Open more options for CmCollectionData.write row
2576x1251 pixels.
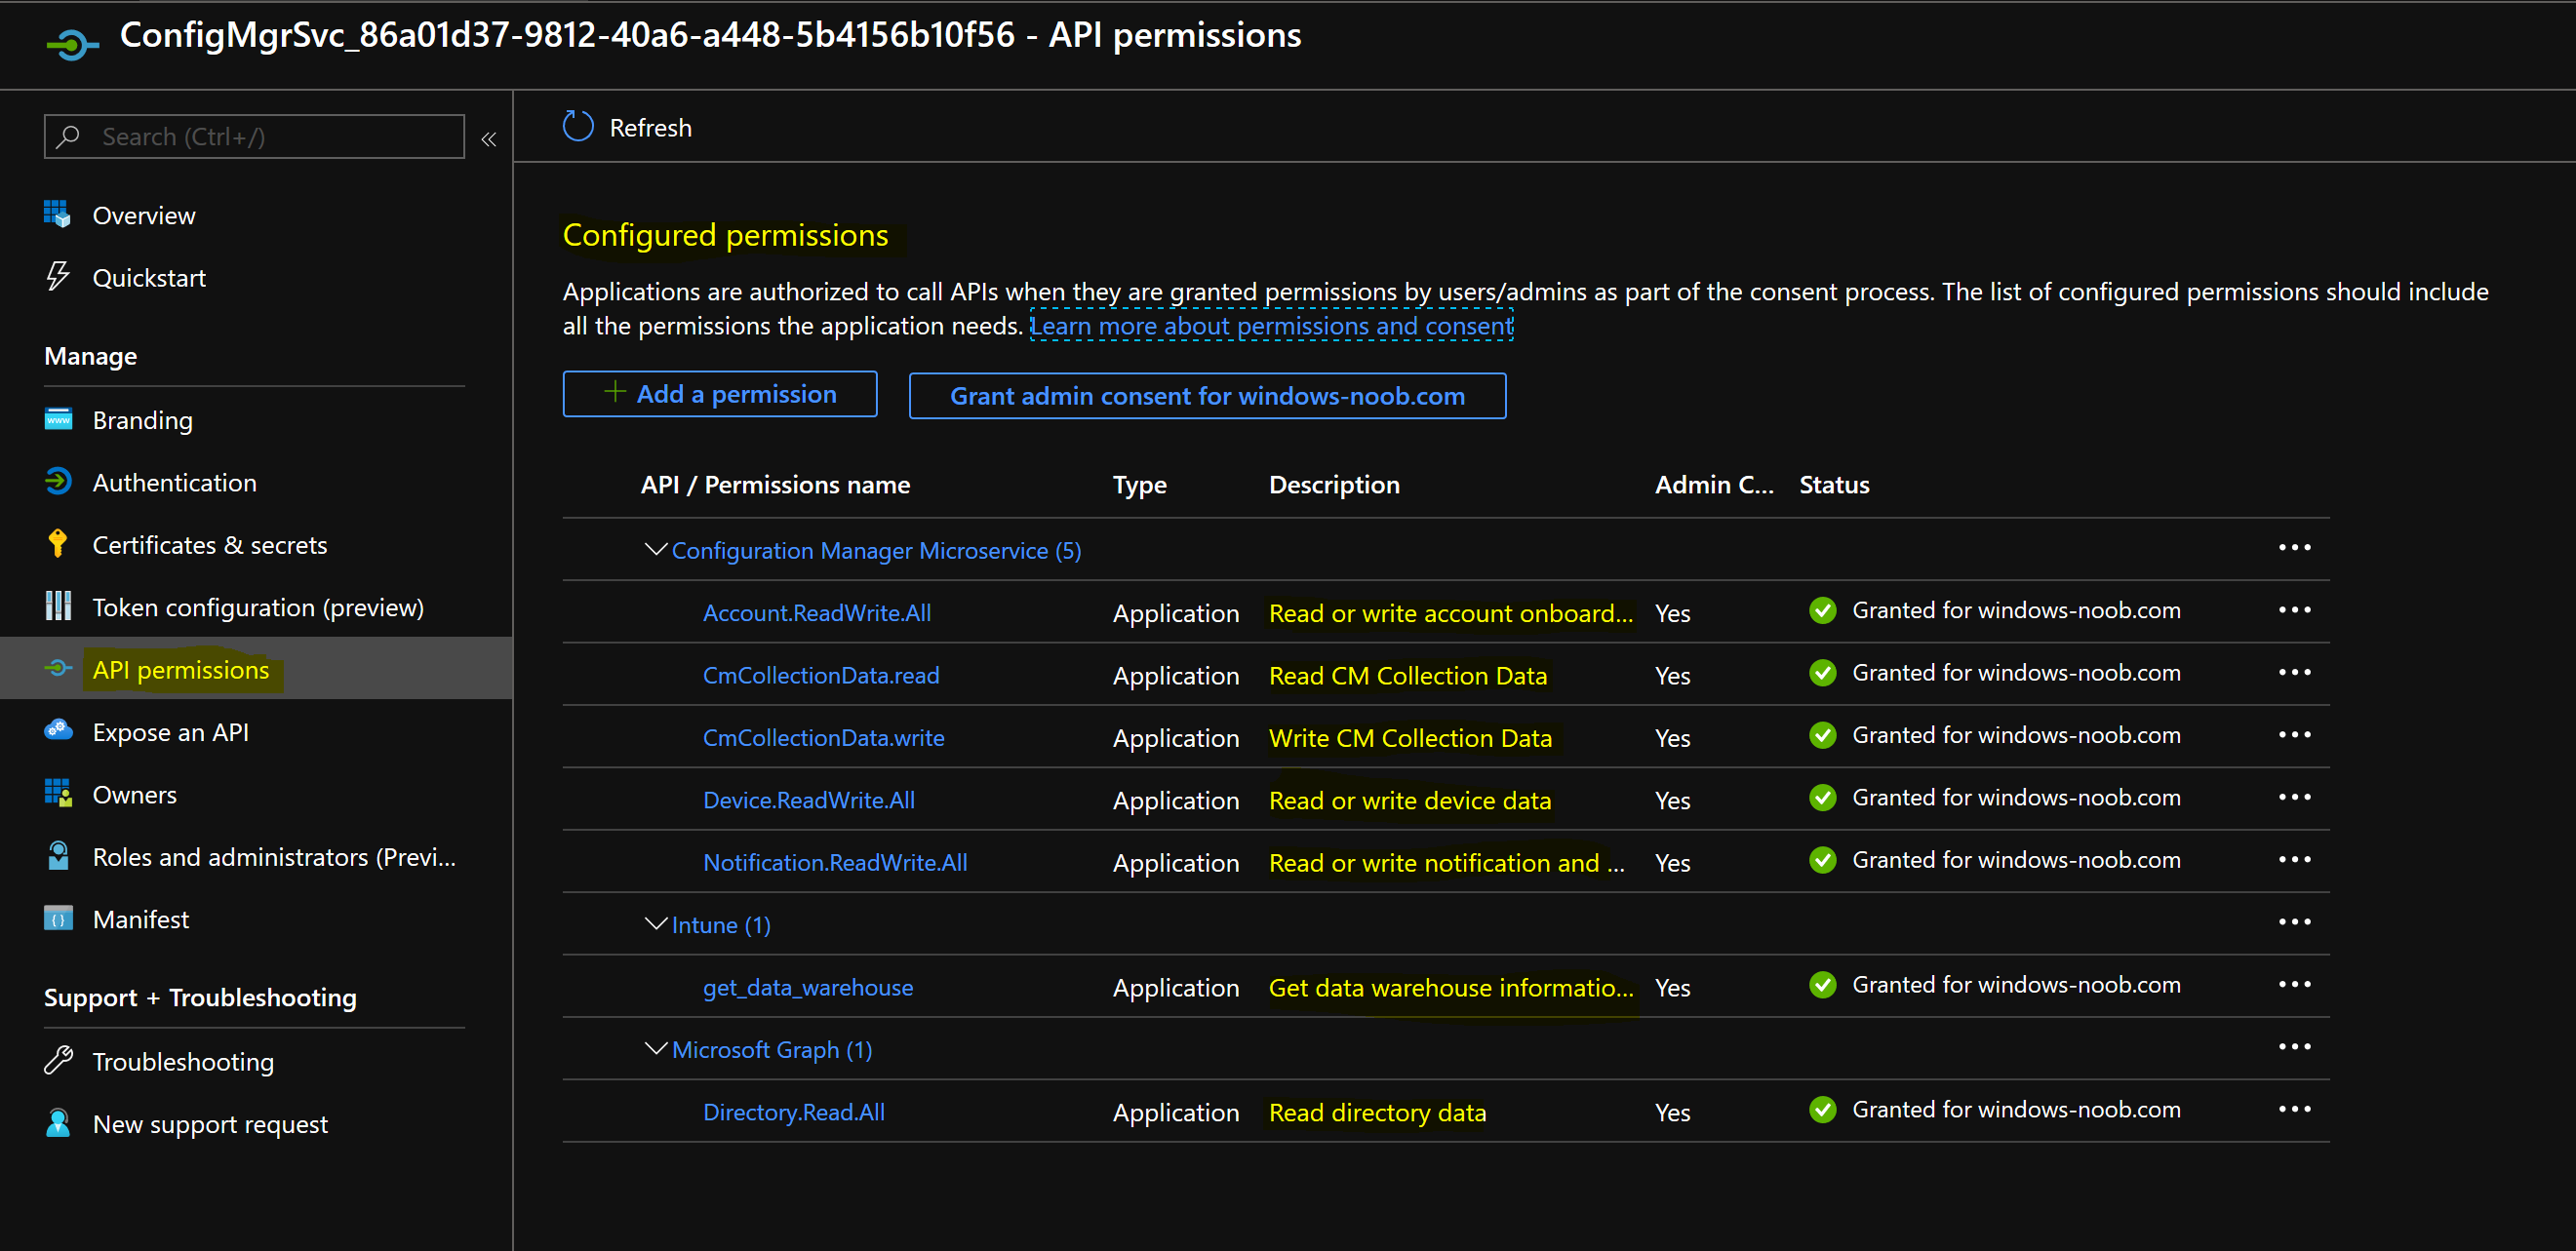(x=2294, y=735)
